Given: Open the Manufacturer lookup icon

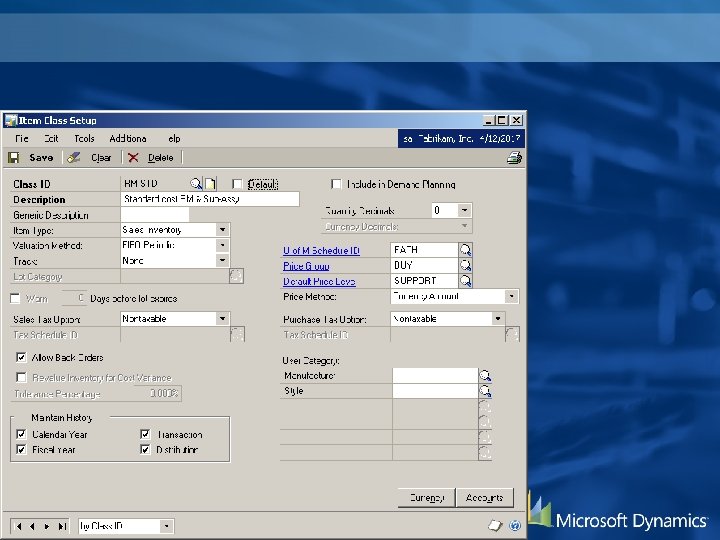Looking at the screenshot, I should [485, 376].
